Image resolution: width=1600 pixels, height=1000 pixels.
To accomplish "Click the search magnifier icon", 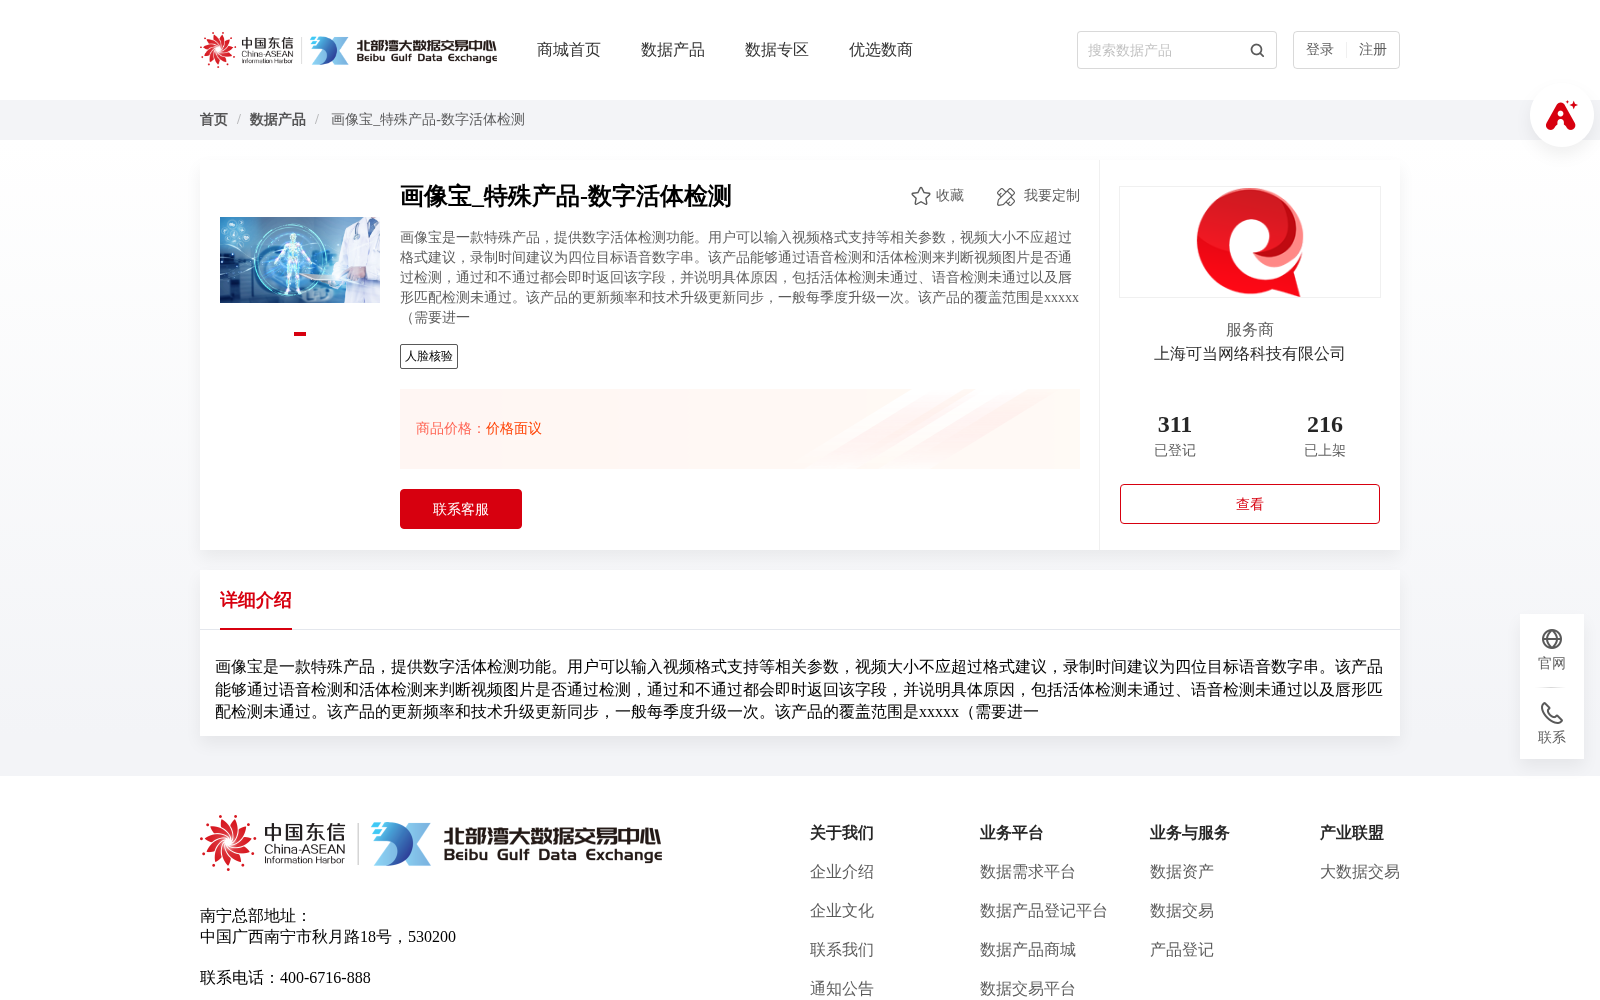I will pyautogui.click(x=1257, y=50).
